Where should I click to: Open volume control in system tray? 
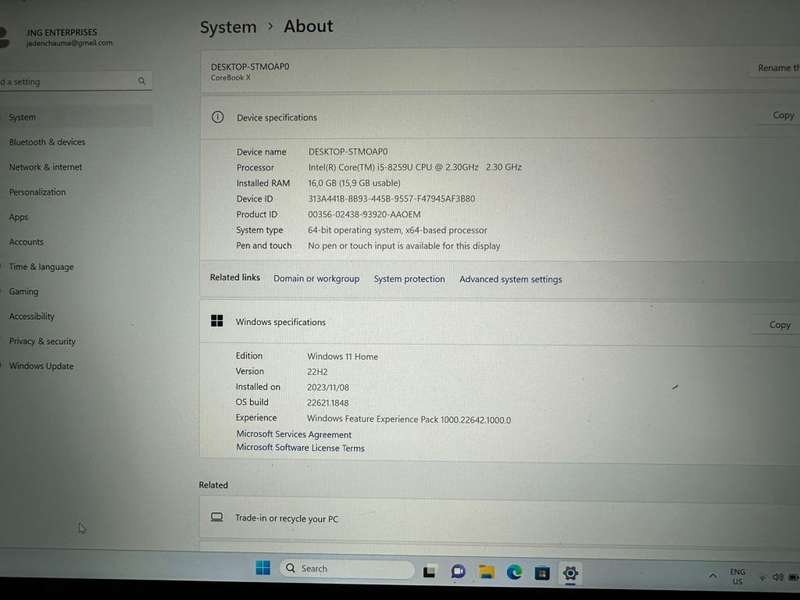point(778,577)
